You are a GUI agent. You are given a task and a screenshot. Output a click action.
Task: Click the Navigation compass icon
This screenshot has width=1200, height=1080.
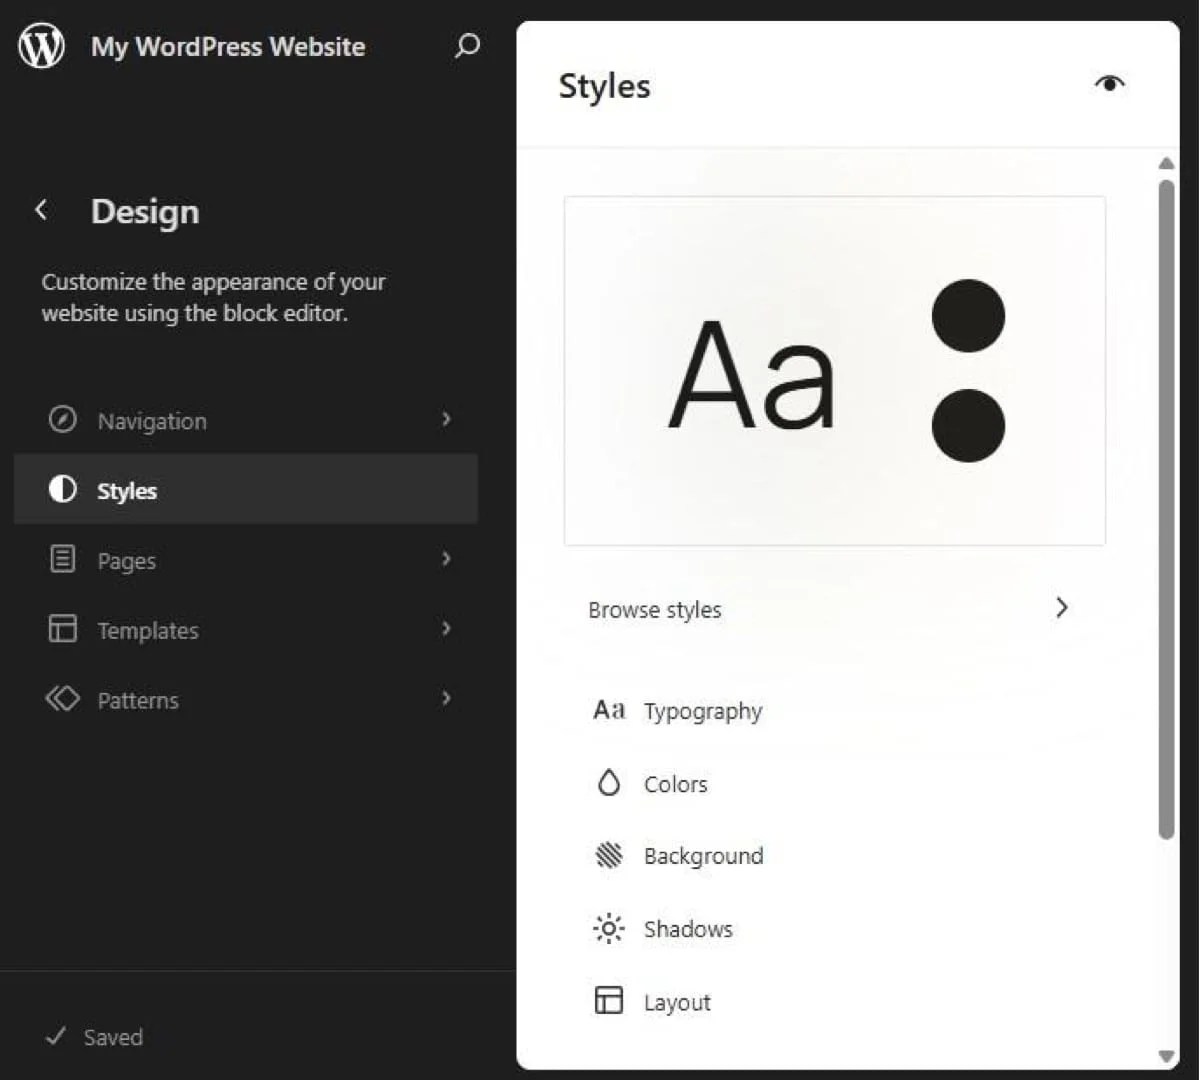(62, 420)
